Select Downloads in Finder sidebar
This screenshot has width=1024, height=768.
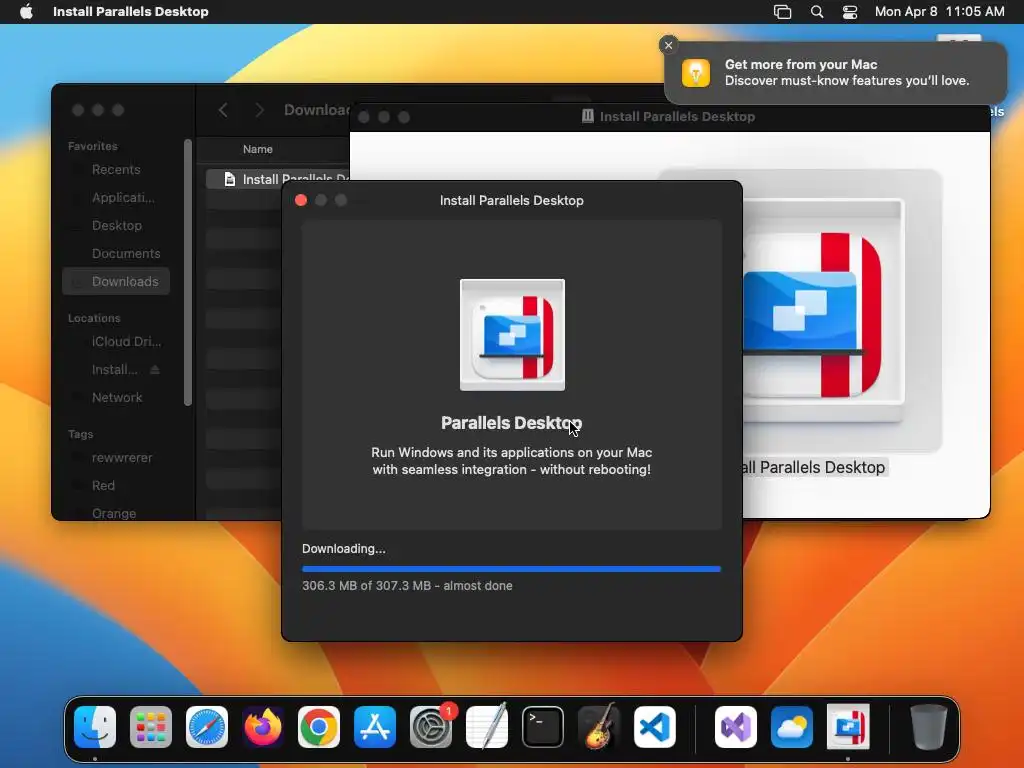point(116,281)
